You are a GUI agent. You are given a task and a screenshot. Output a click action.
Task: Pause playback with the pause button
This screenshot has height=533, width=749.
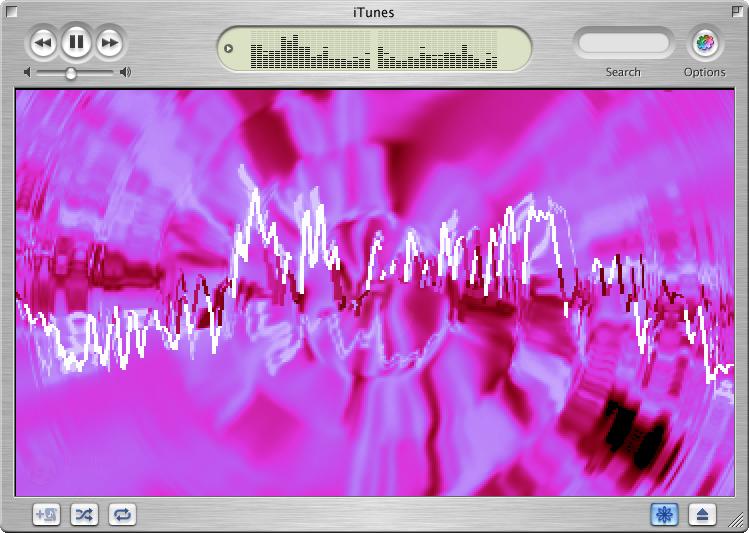[x=76, y=42]
